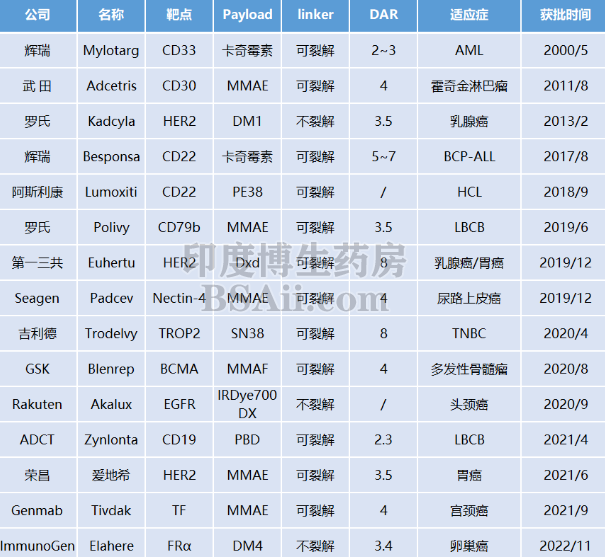605x557 pixels.
Task: Select the Blenrep name cell
Action: tap(111, 369)
